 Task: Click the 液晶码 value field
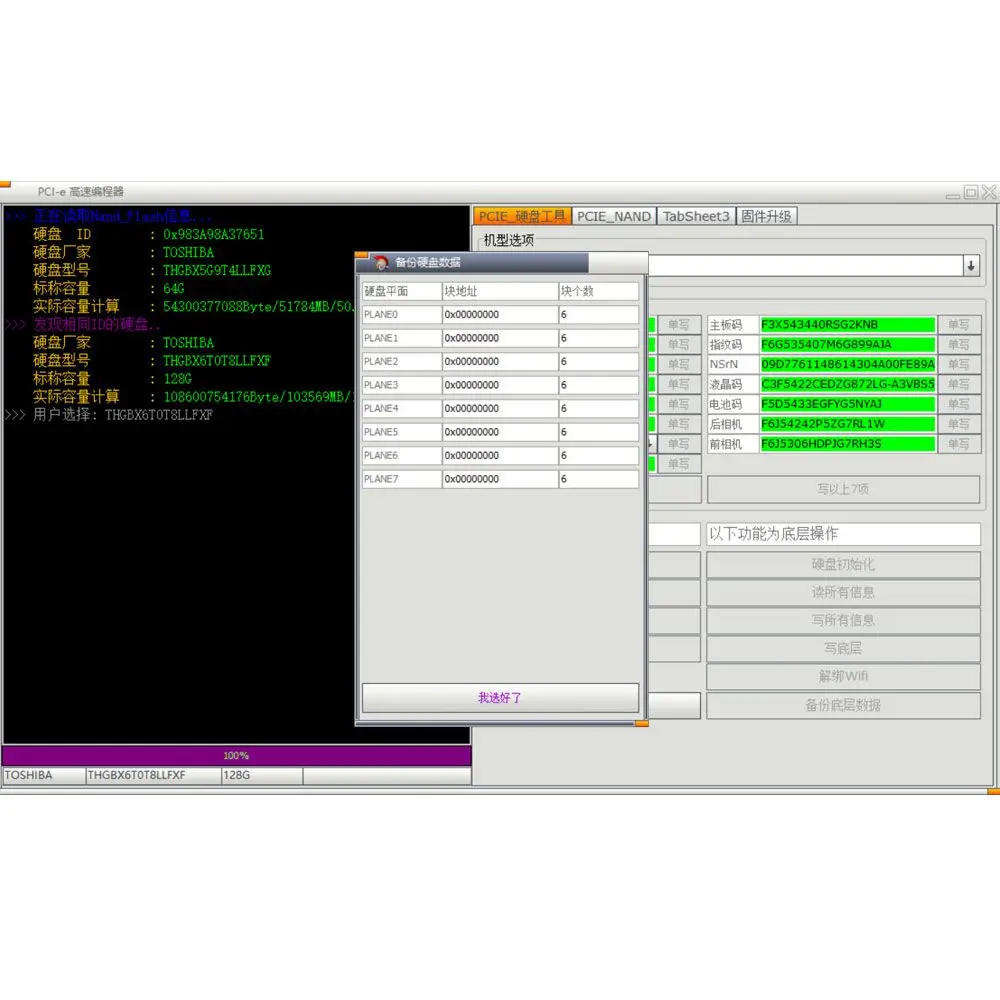pyautogui.click(x=848, y=385)
